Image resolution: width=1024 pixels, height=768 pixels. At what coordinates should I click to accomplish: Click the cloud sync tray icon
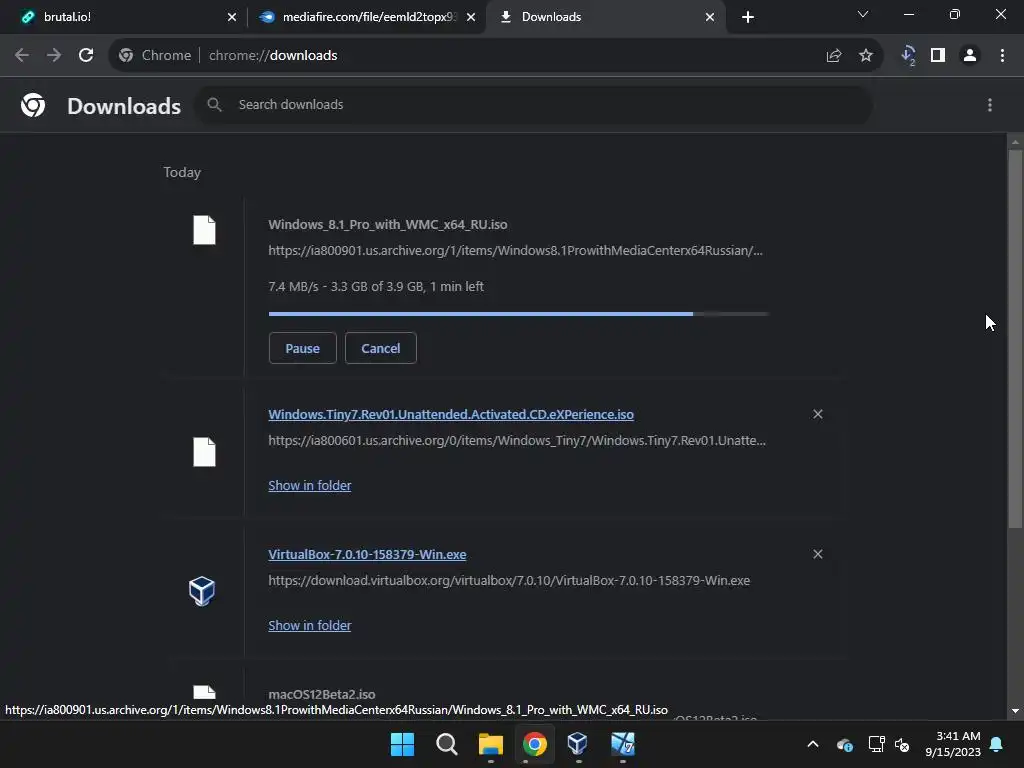(x=844, y=744)
